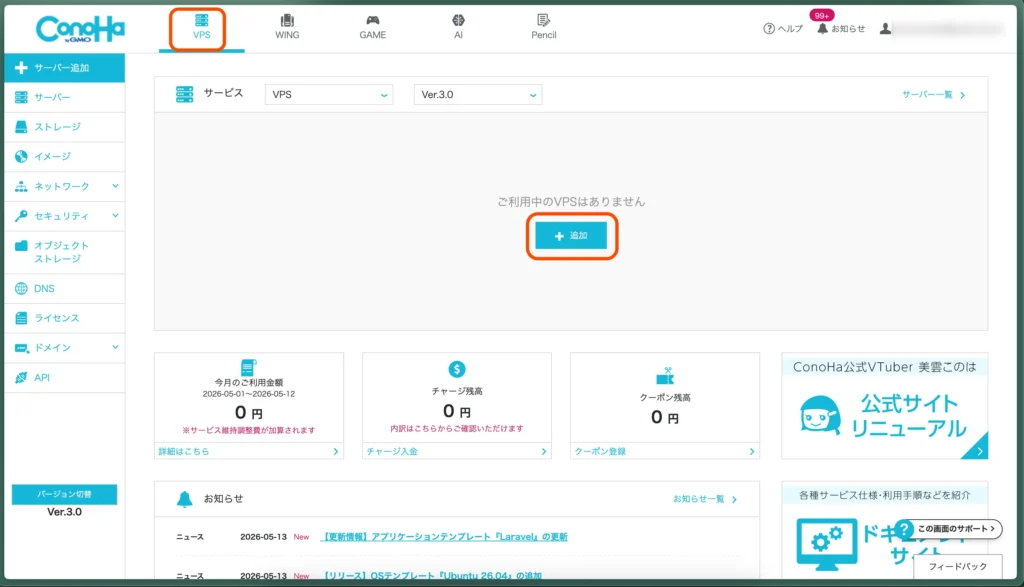
Task: Click サーバー追加 in sidebar
Action: point(64,68)
